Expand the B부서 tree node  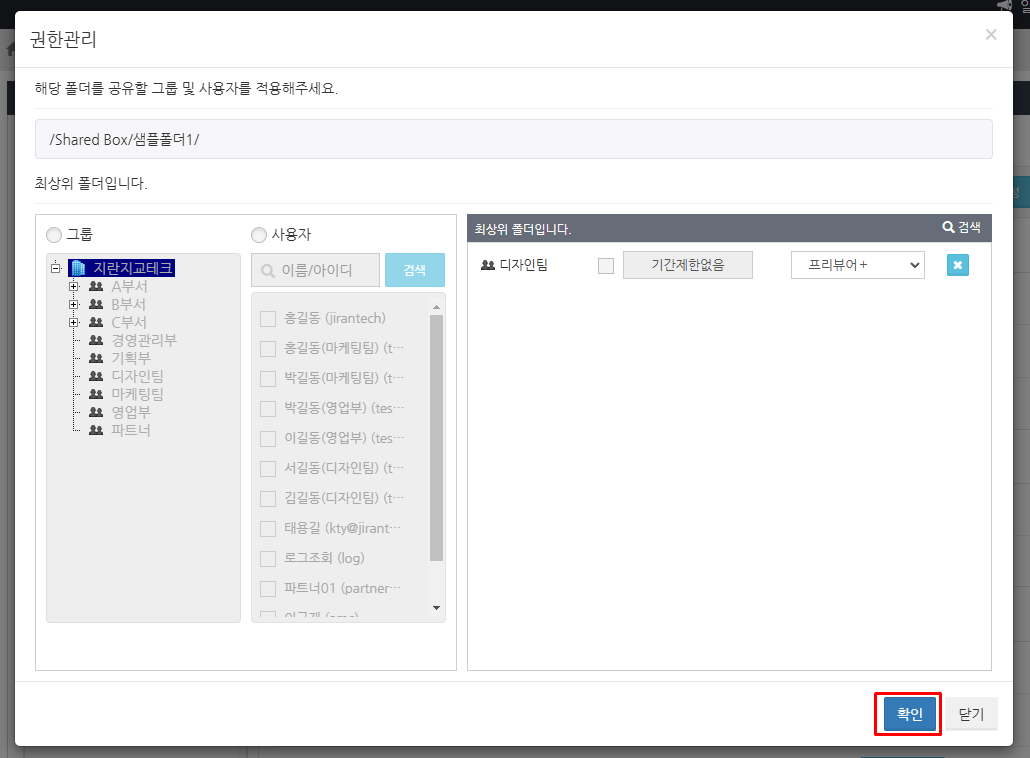tap(74, 304)
